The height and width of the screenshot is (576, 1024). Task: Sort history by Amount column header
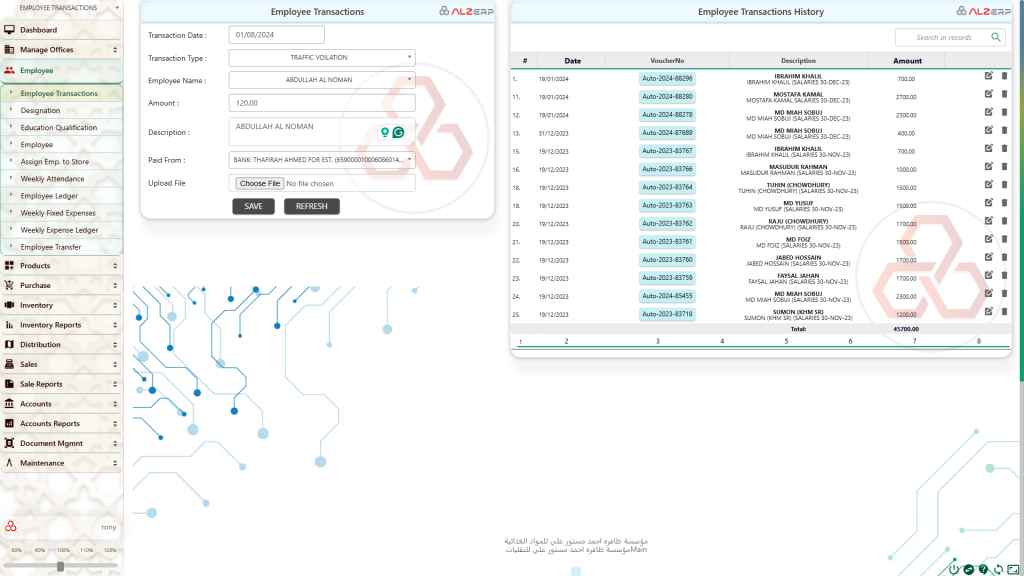coord(906,61)
